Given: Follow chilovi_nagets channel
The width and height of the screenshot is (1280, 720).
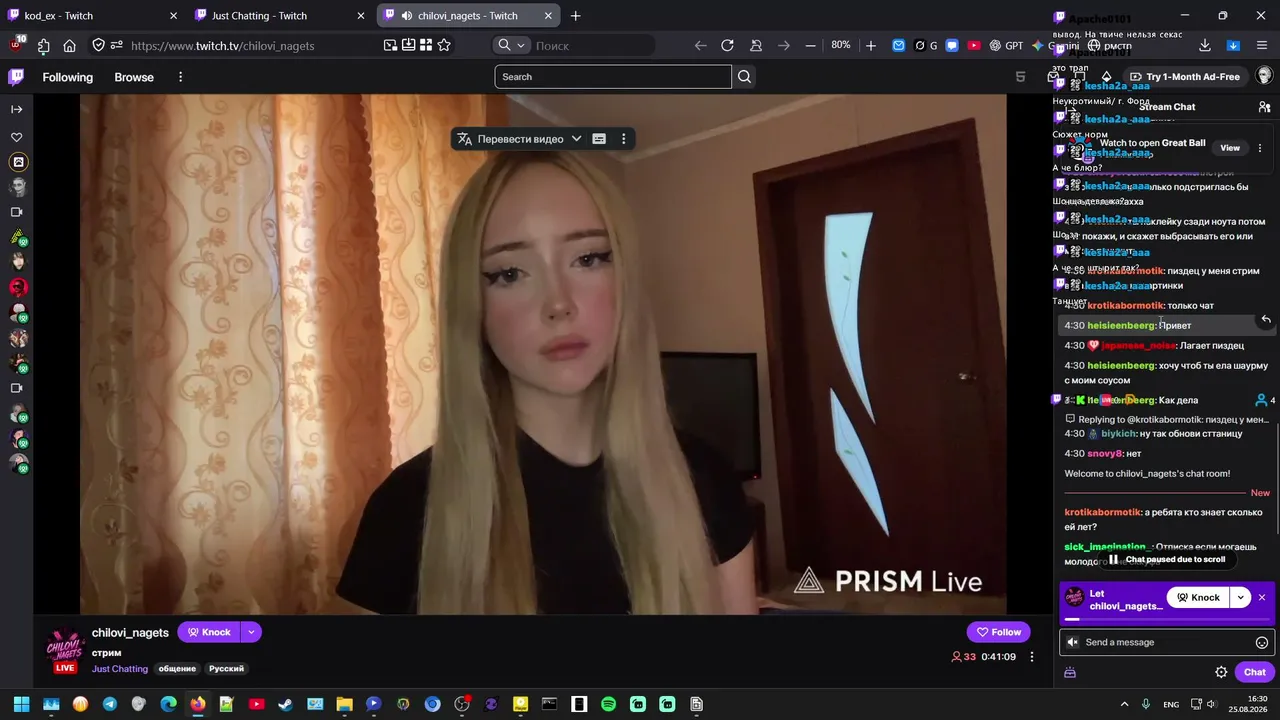Looking at the screenshot, I should tap(998, 632).
